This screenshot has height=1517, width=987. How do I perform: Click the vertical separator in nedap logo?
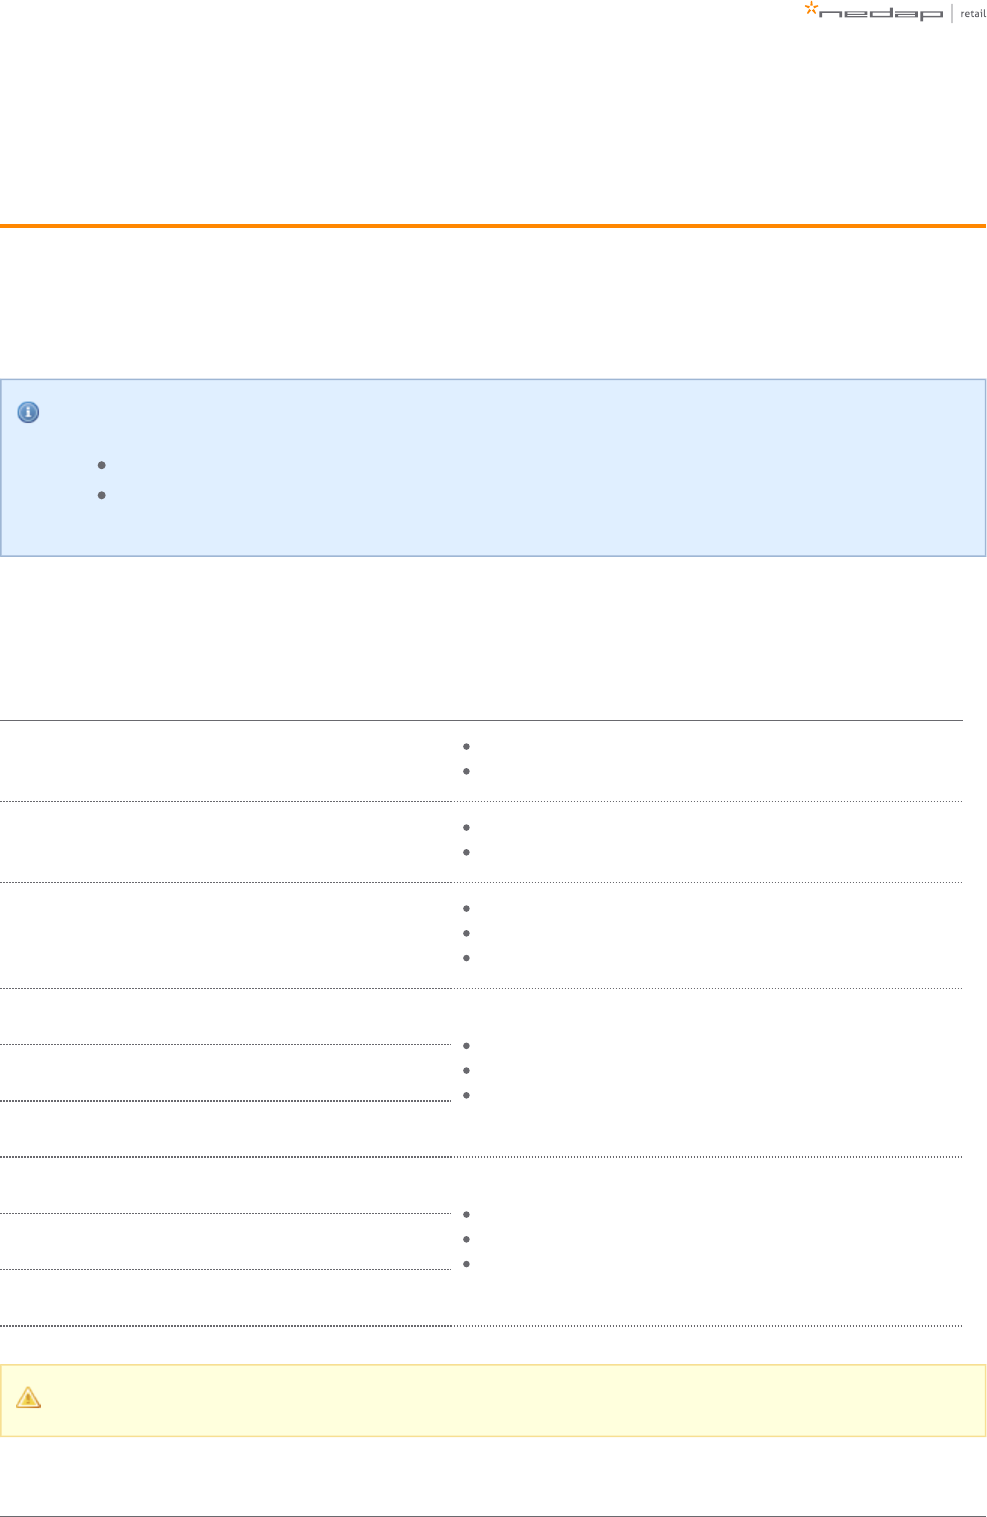952,13
